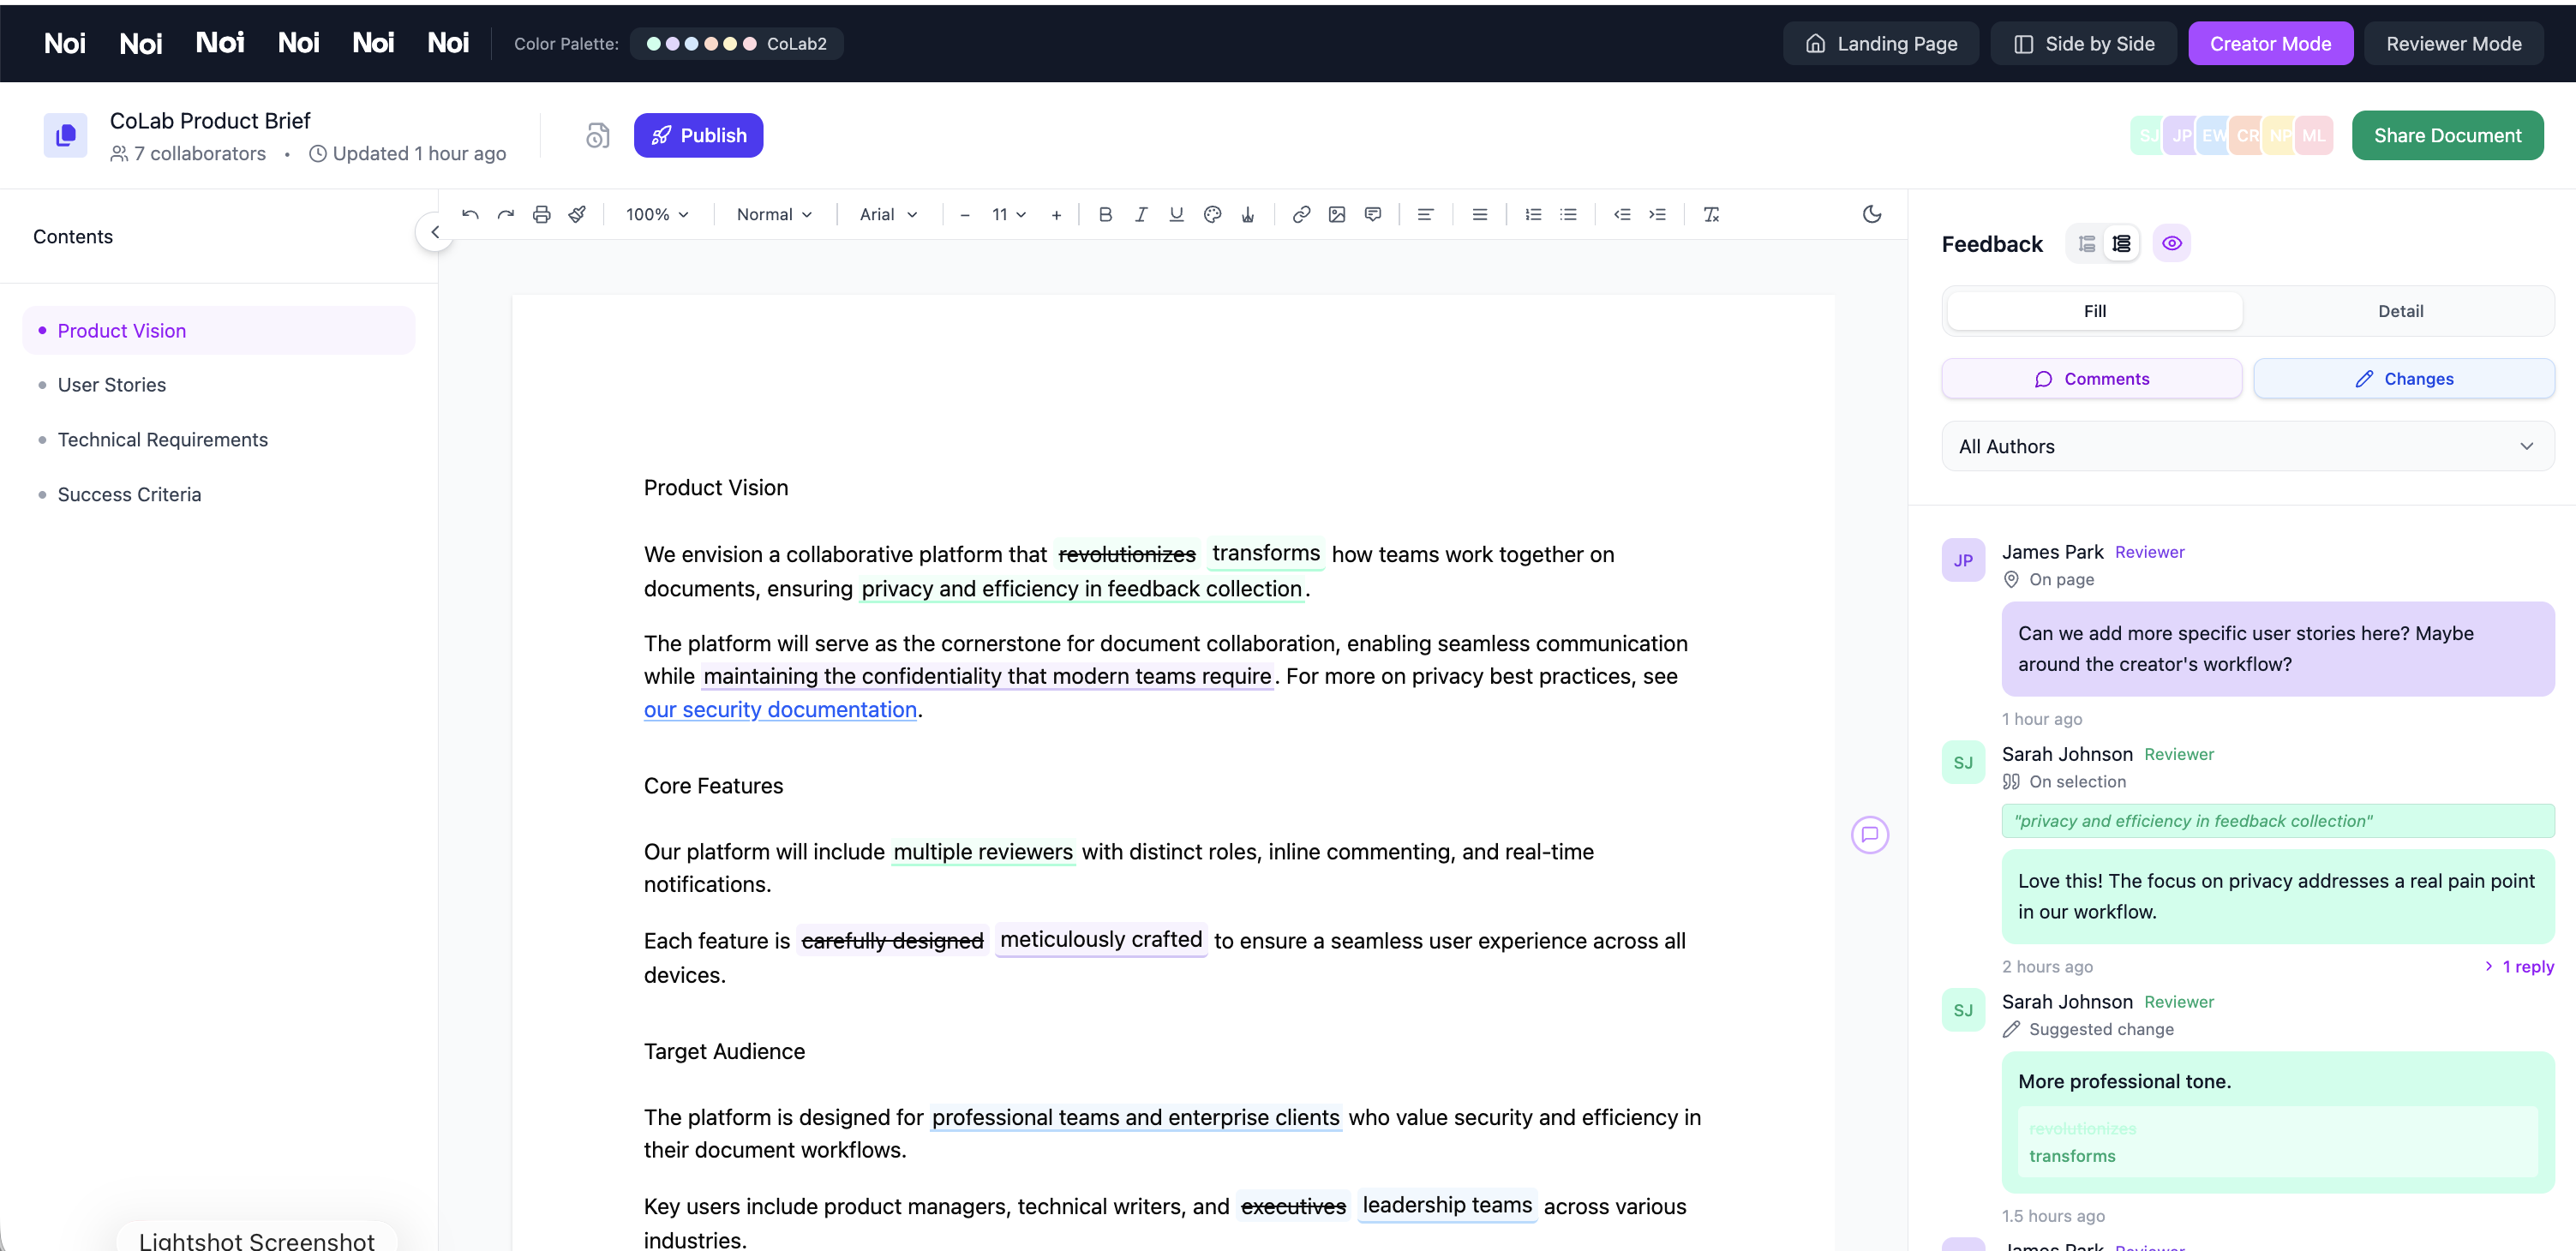Screen dimensions: 2576x1251
Task: Open the Color Palette CoLab2 selector
Action: (736, 43)
